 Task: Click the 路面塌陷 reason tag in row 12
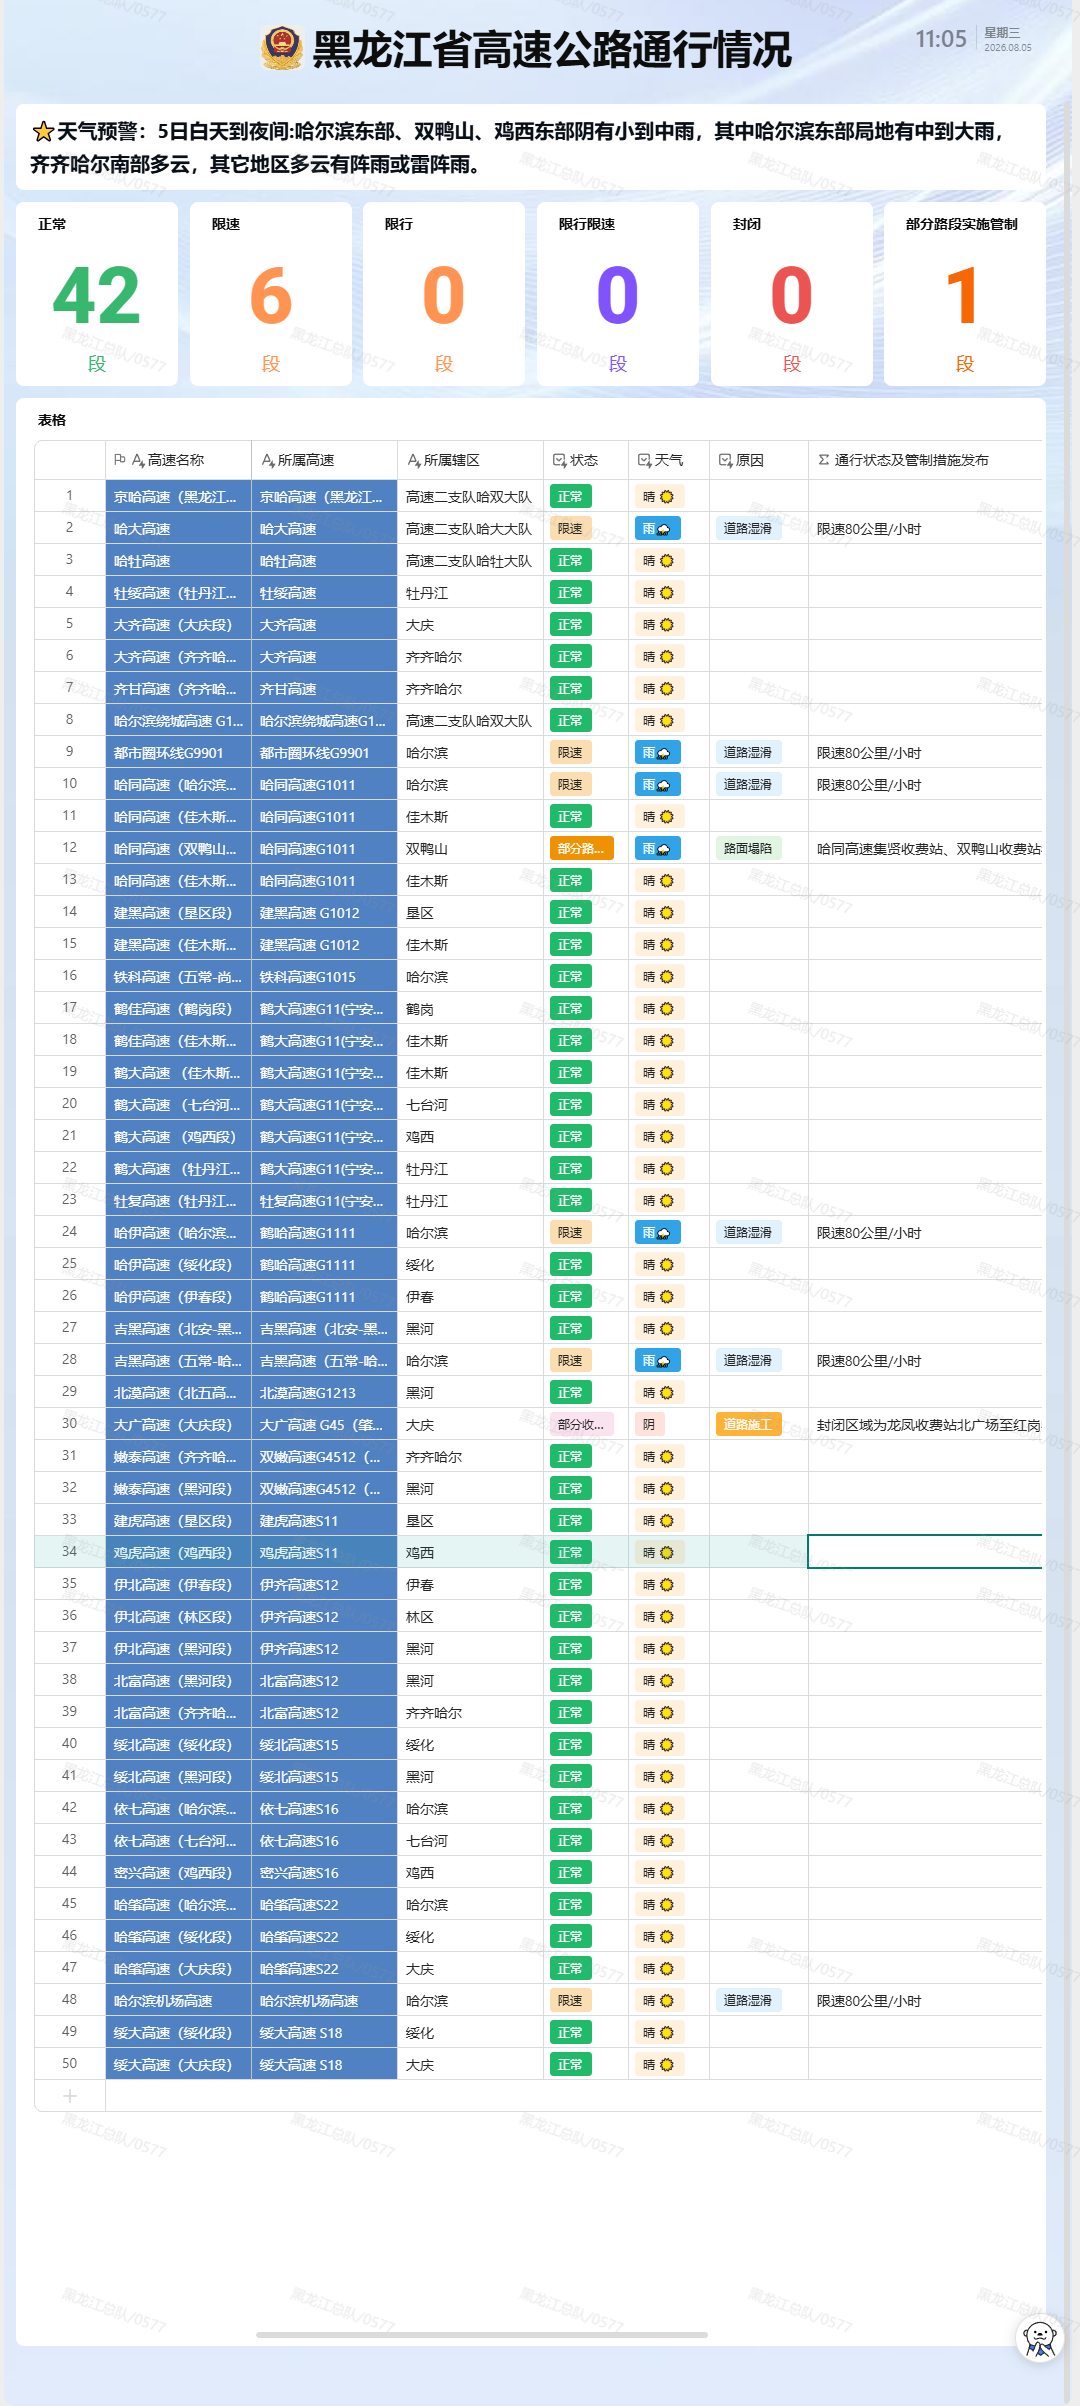(748, 848)
